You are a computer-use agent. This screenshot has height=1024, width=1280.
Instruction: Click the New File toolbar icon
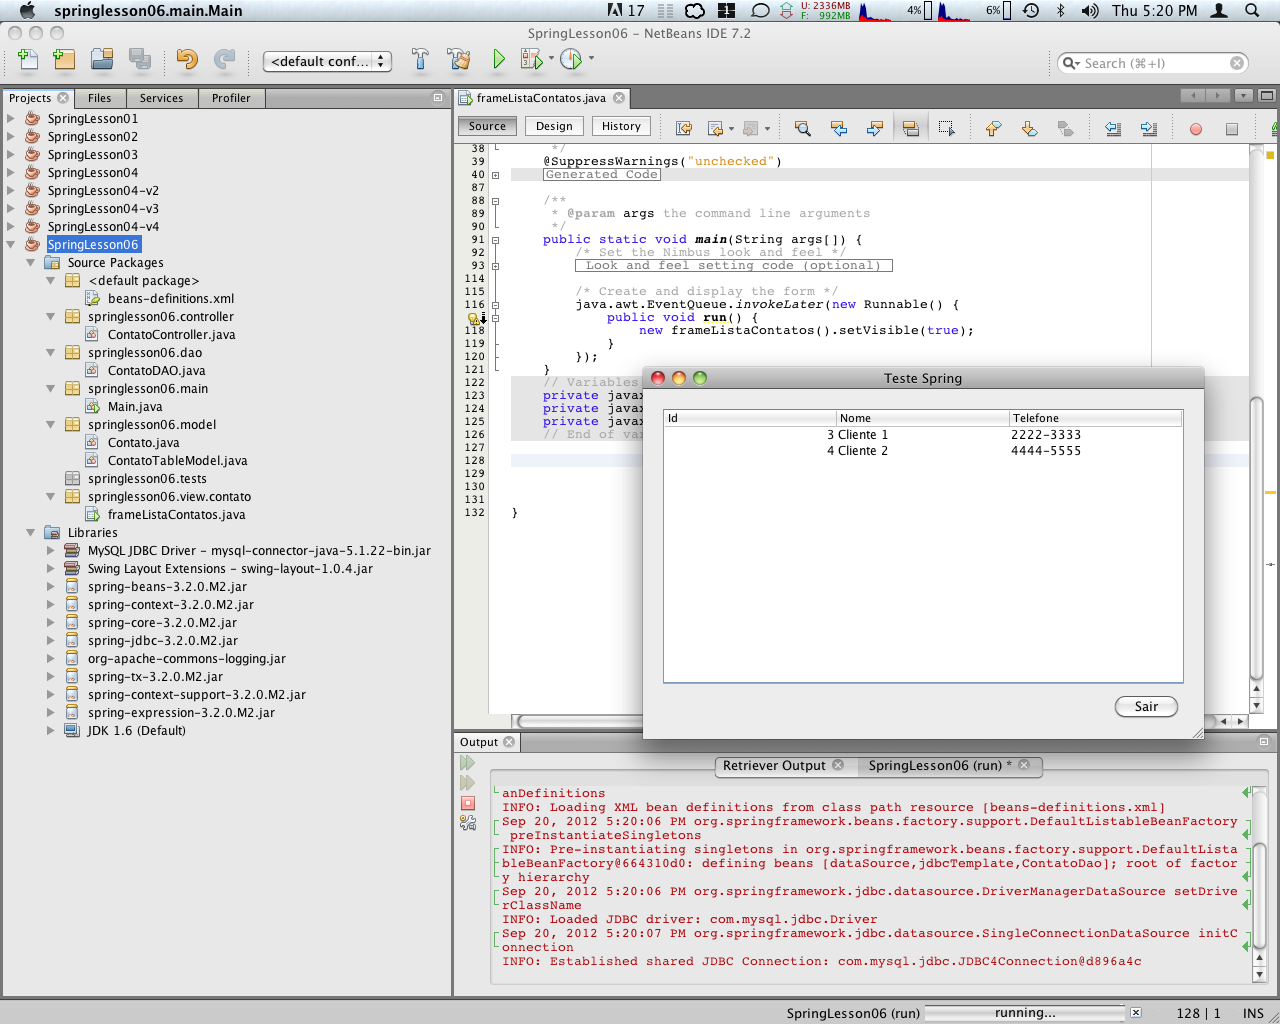point(28,60)
